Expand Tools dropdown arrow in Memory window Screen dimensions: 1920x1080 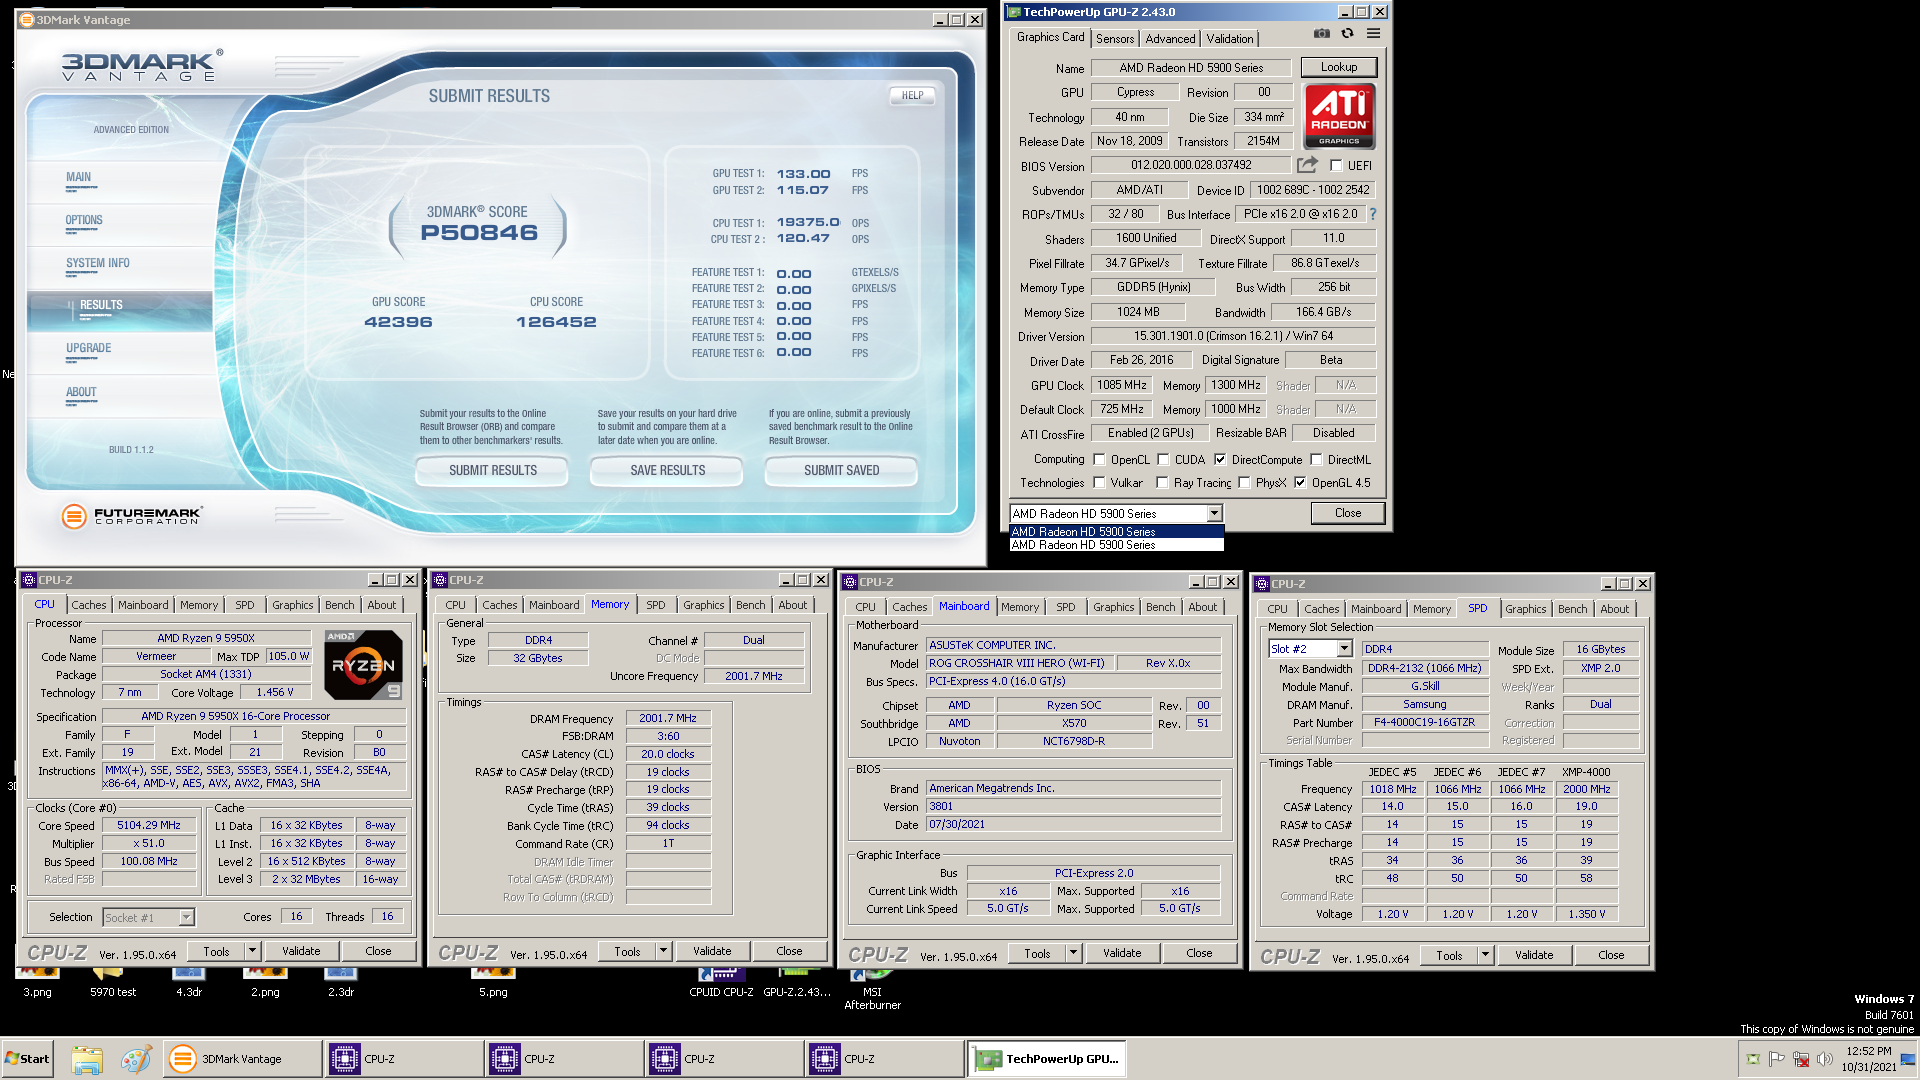point(663,951)
